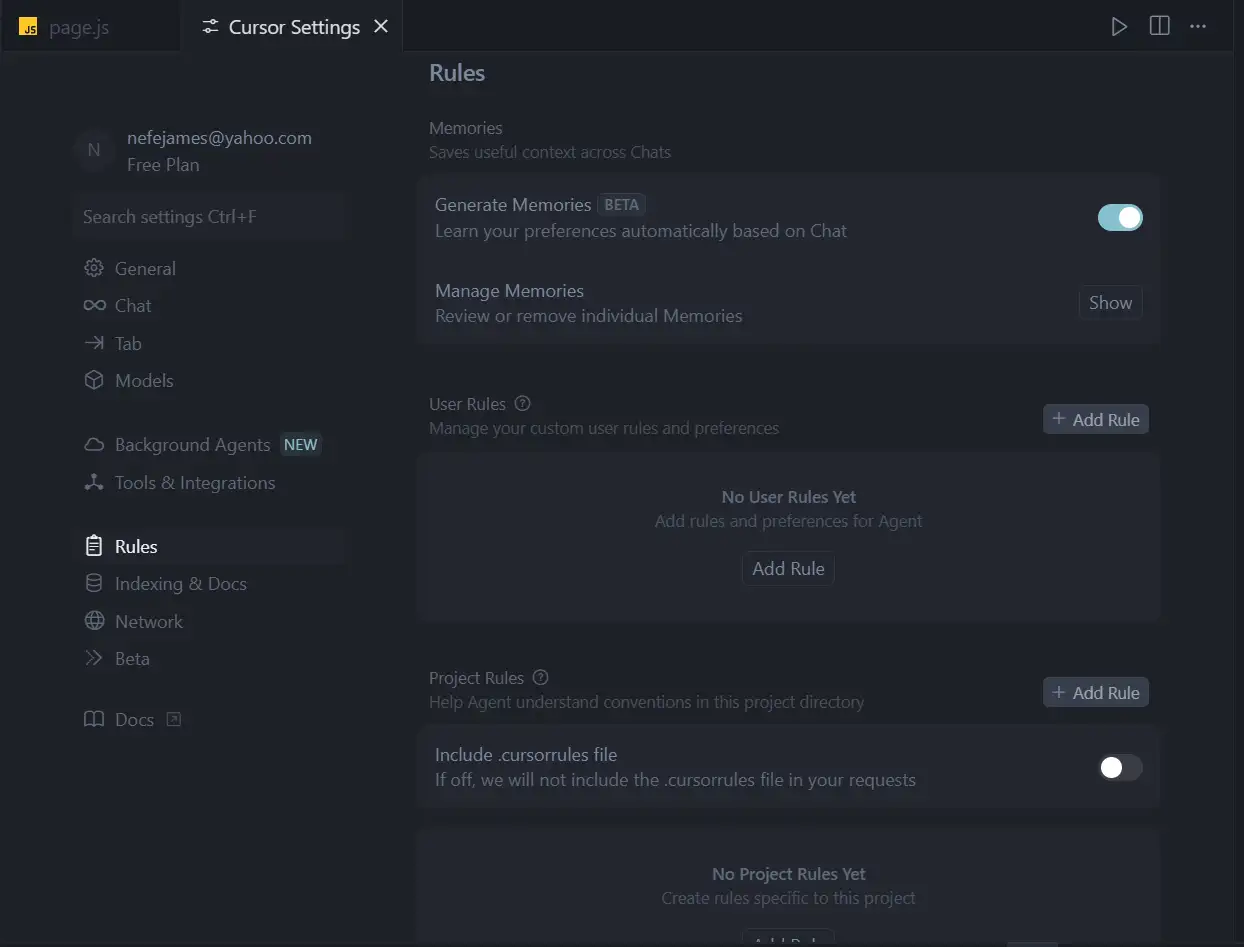Switch to the page.js tab
This screenshot has height=947, width=1244.
click(x=79, y=27)
